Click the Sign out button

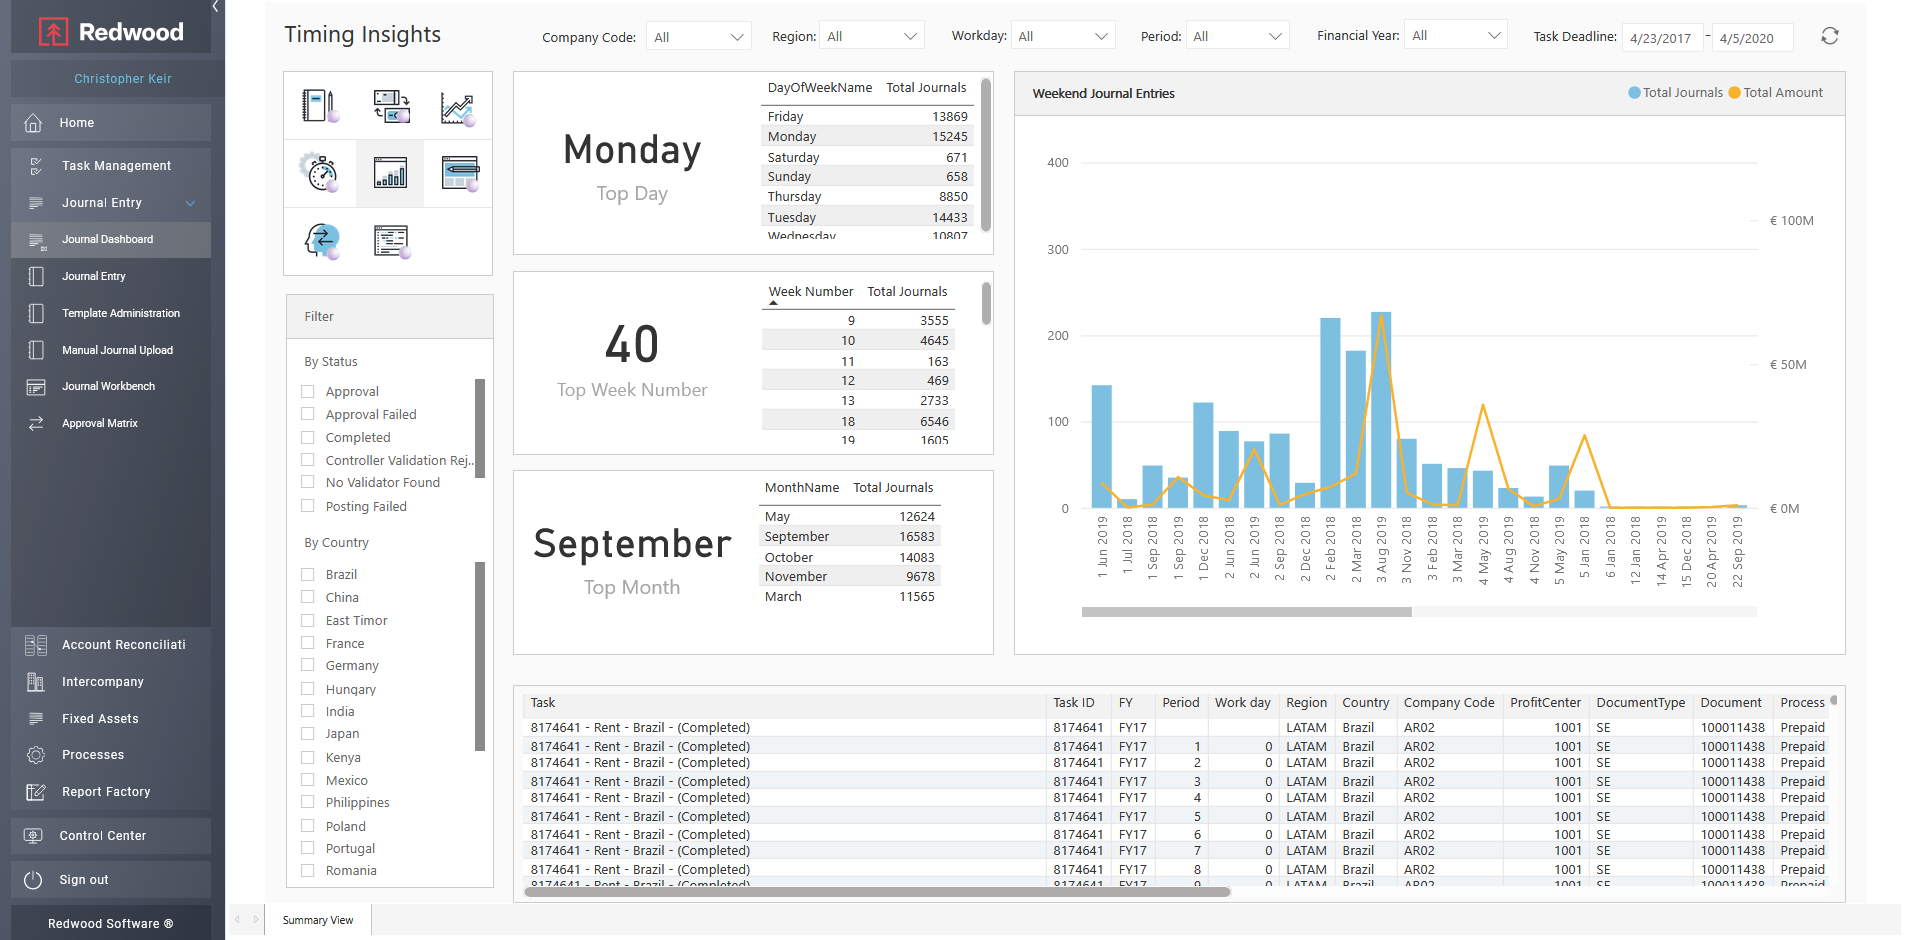pos(84,880)
